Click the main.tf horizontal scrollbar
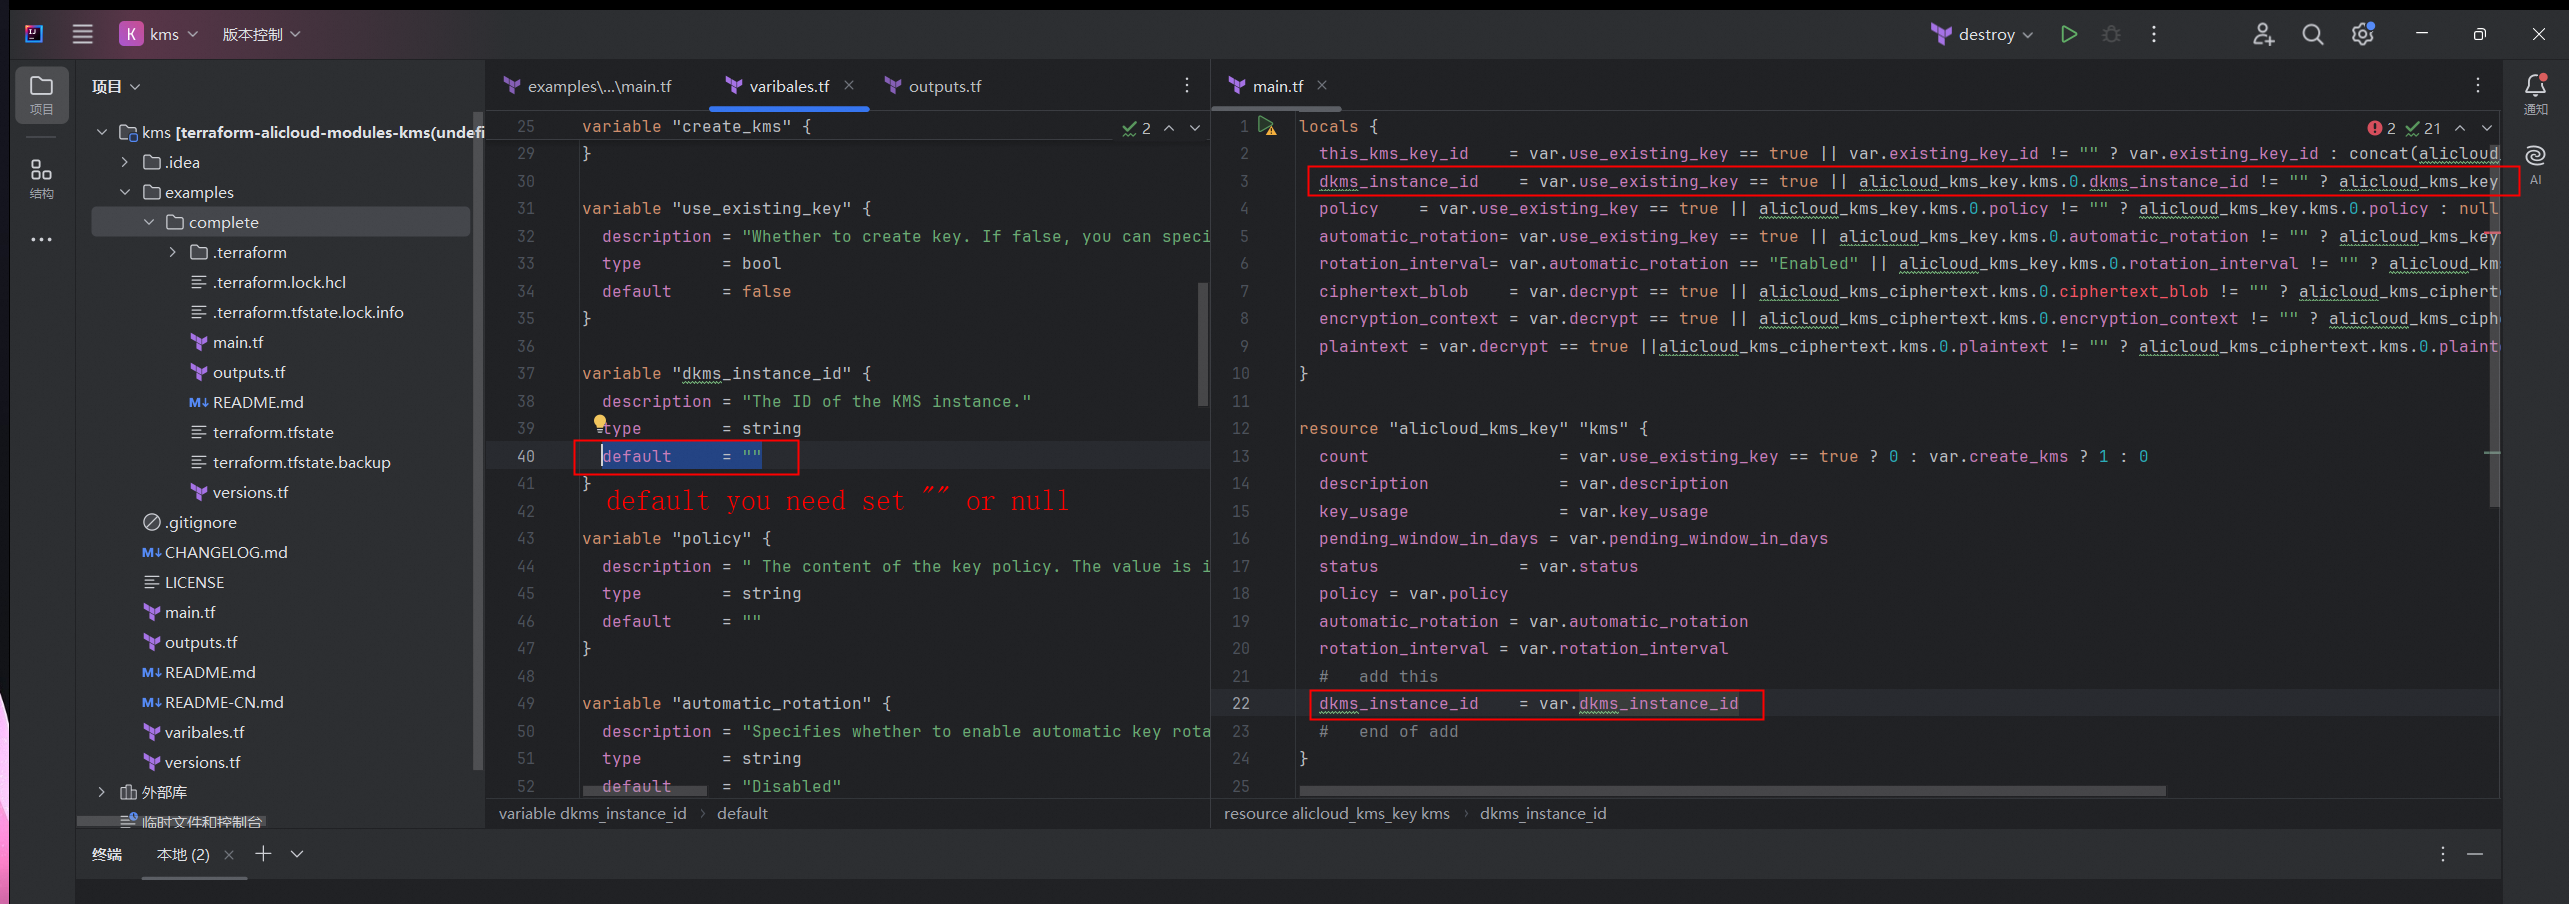Viewport: 2569px width, 904px height. coord(1732,791)
